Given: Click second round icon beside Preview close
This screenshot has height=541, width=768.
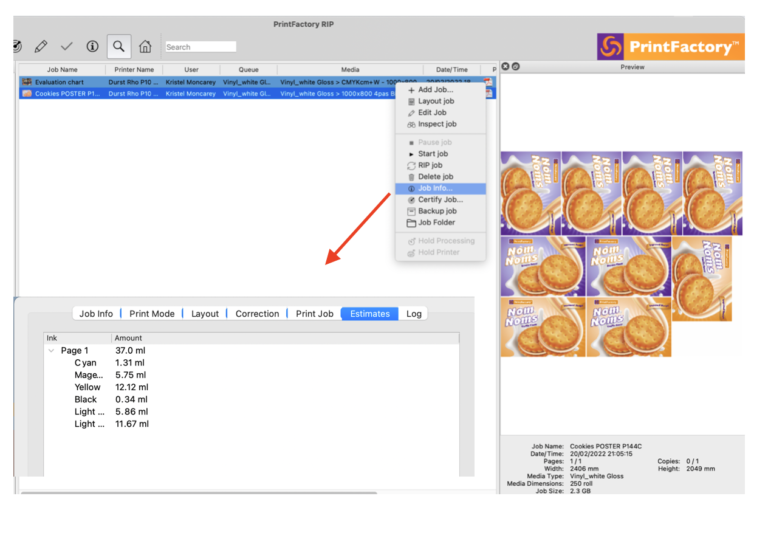Looking at the screenshot, I should (516, 67).
